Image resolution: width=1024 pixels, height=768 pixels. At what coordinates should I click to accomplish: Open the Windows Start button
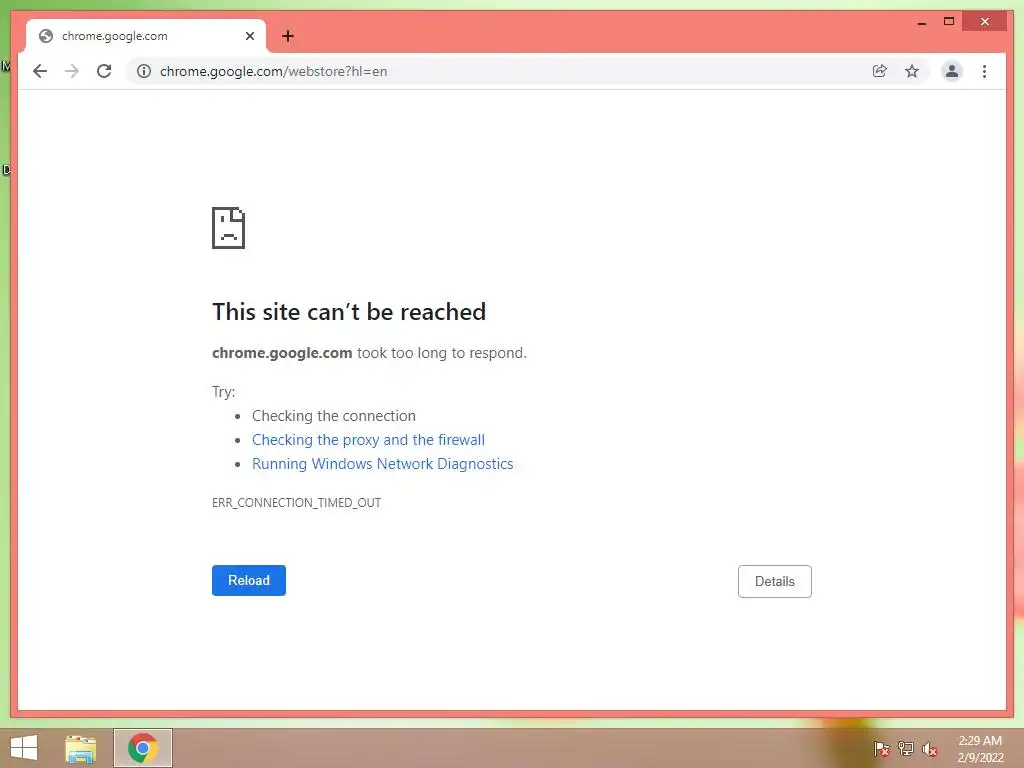pyautogui.click(x=24, y=748)
